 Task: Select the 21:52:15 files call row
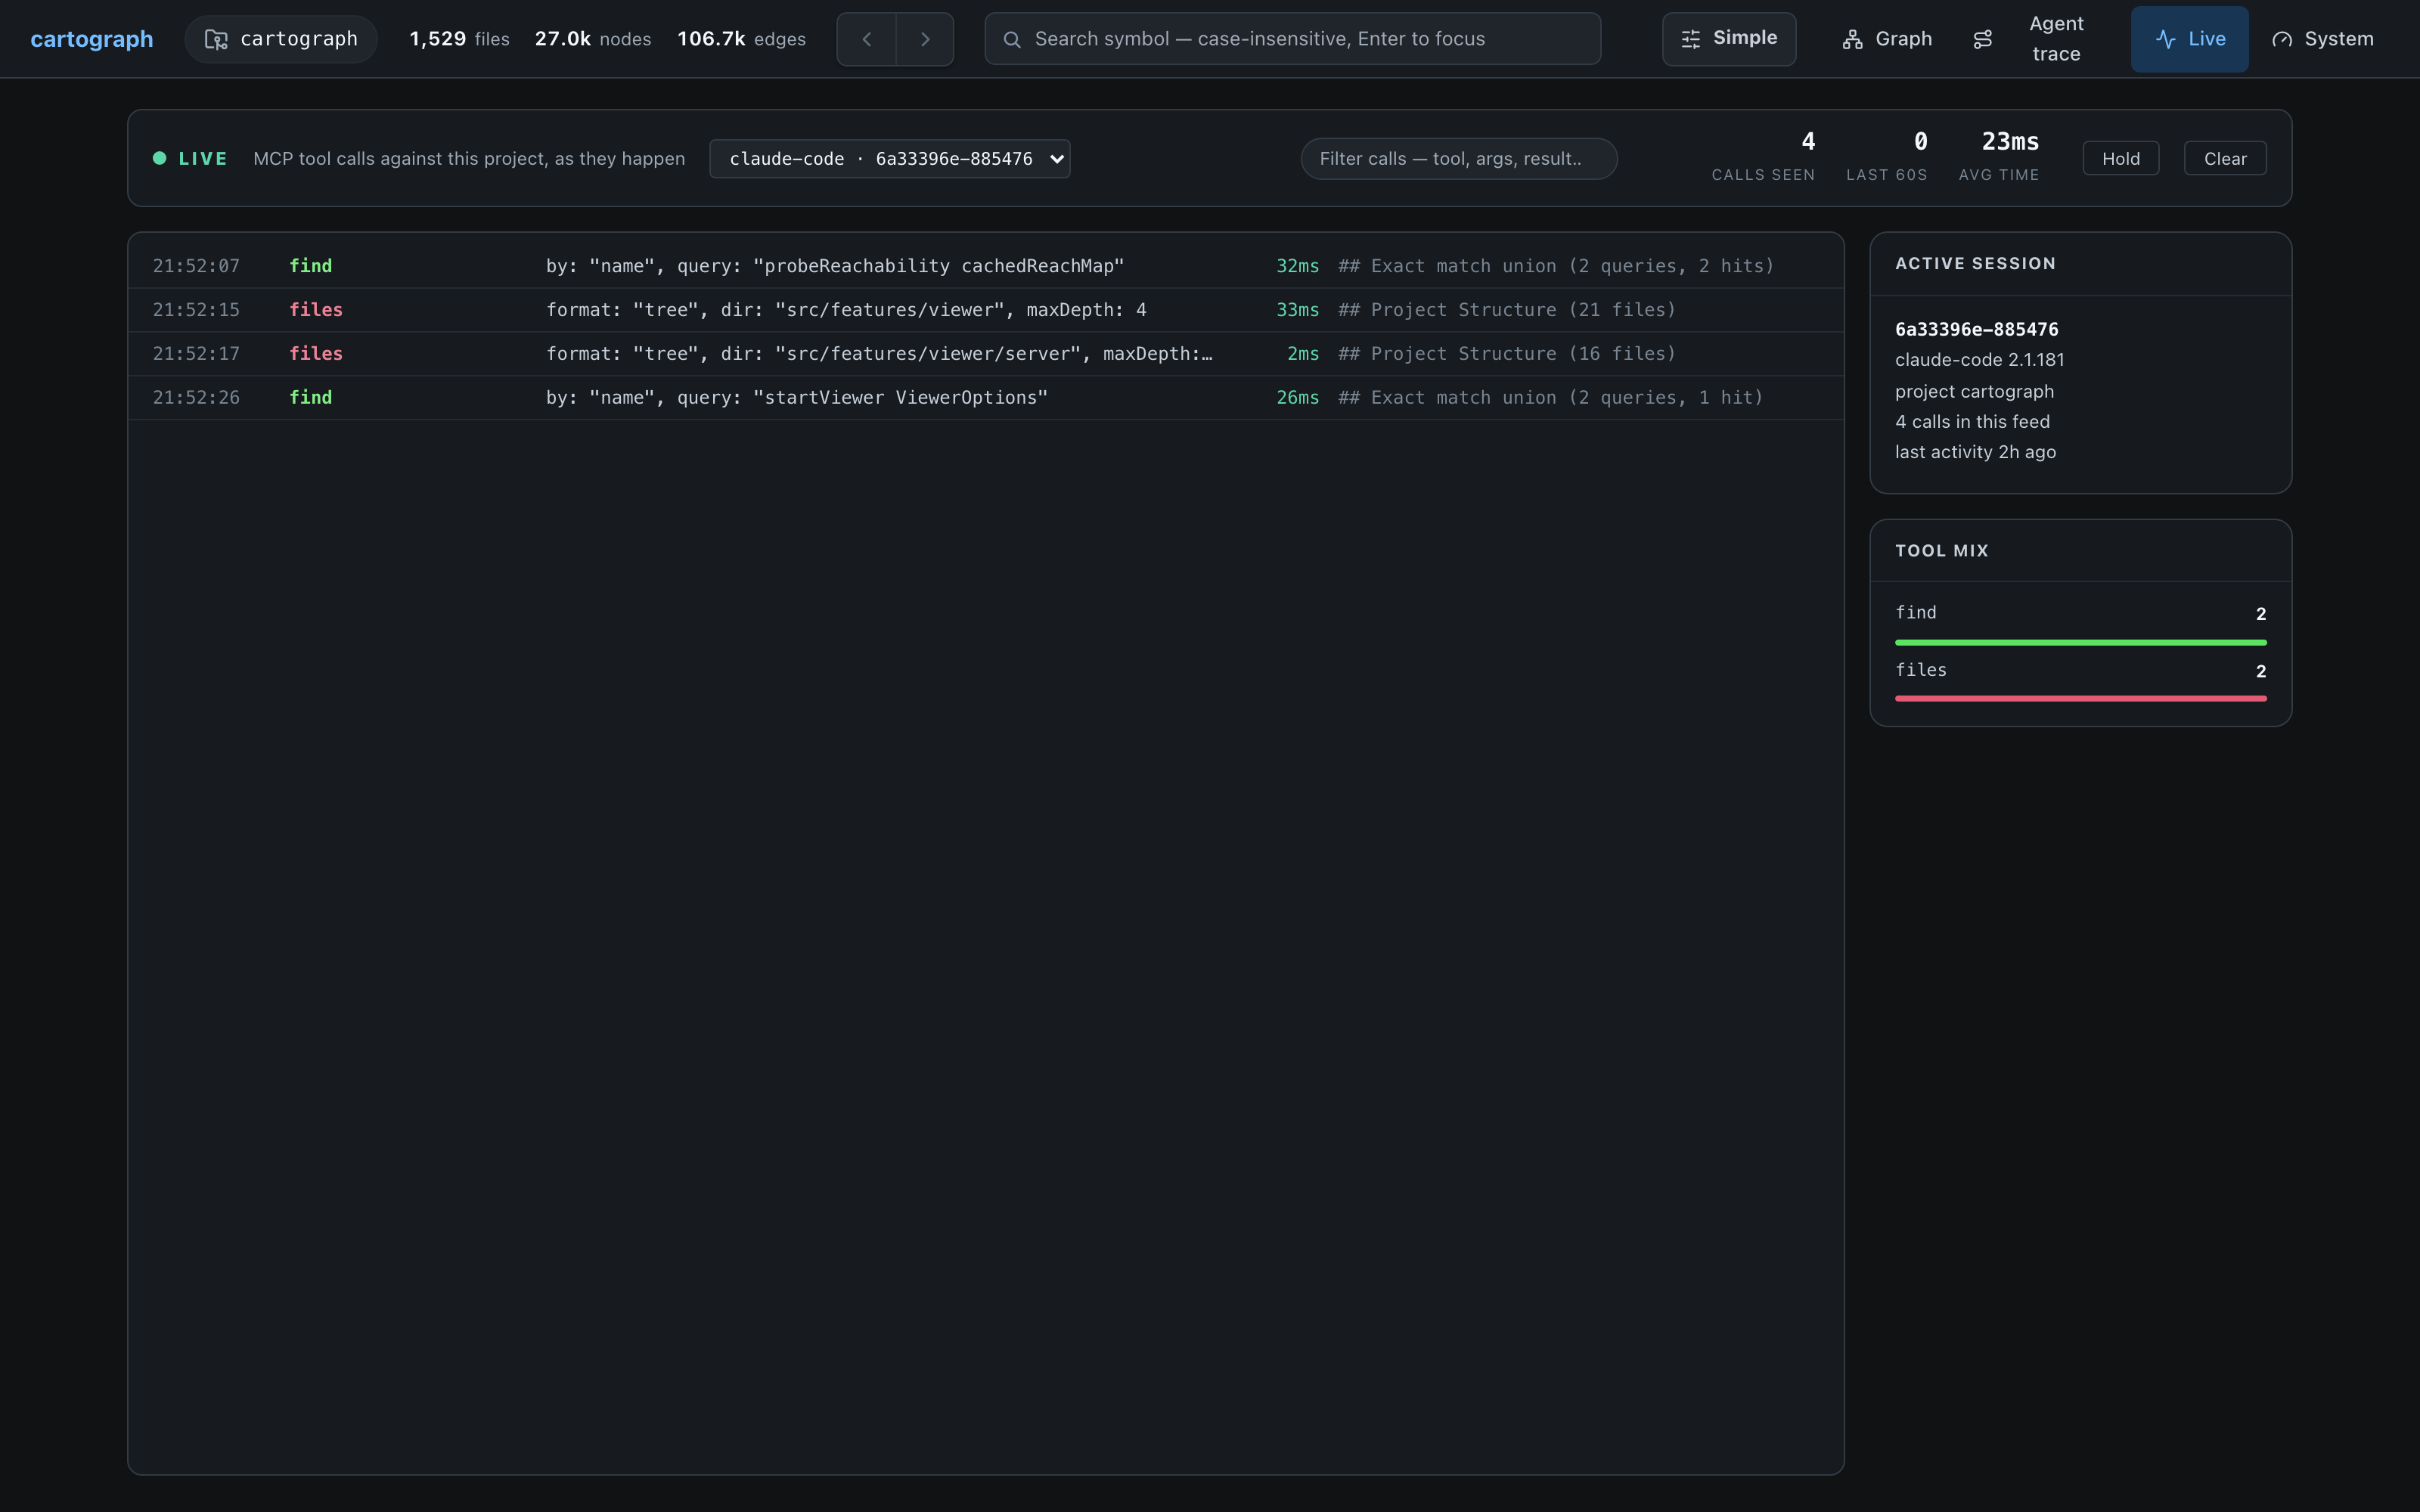[x=985, y=310]
